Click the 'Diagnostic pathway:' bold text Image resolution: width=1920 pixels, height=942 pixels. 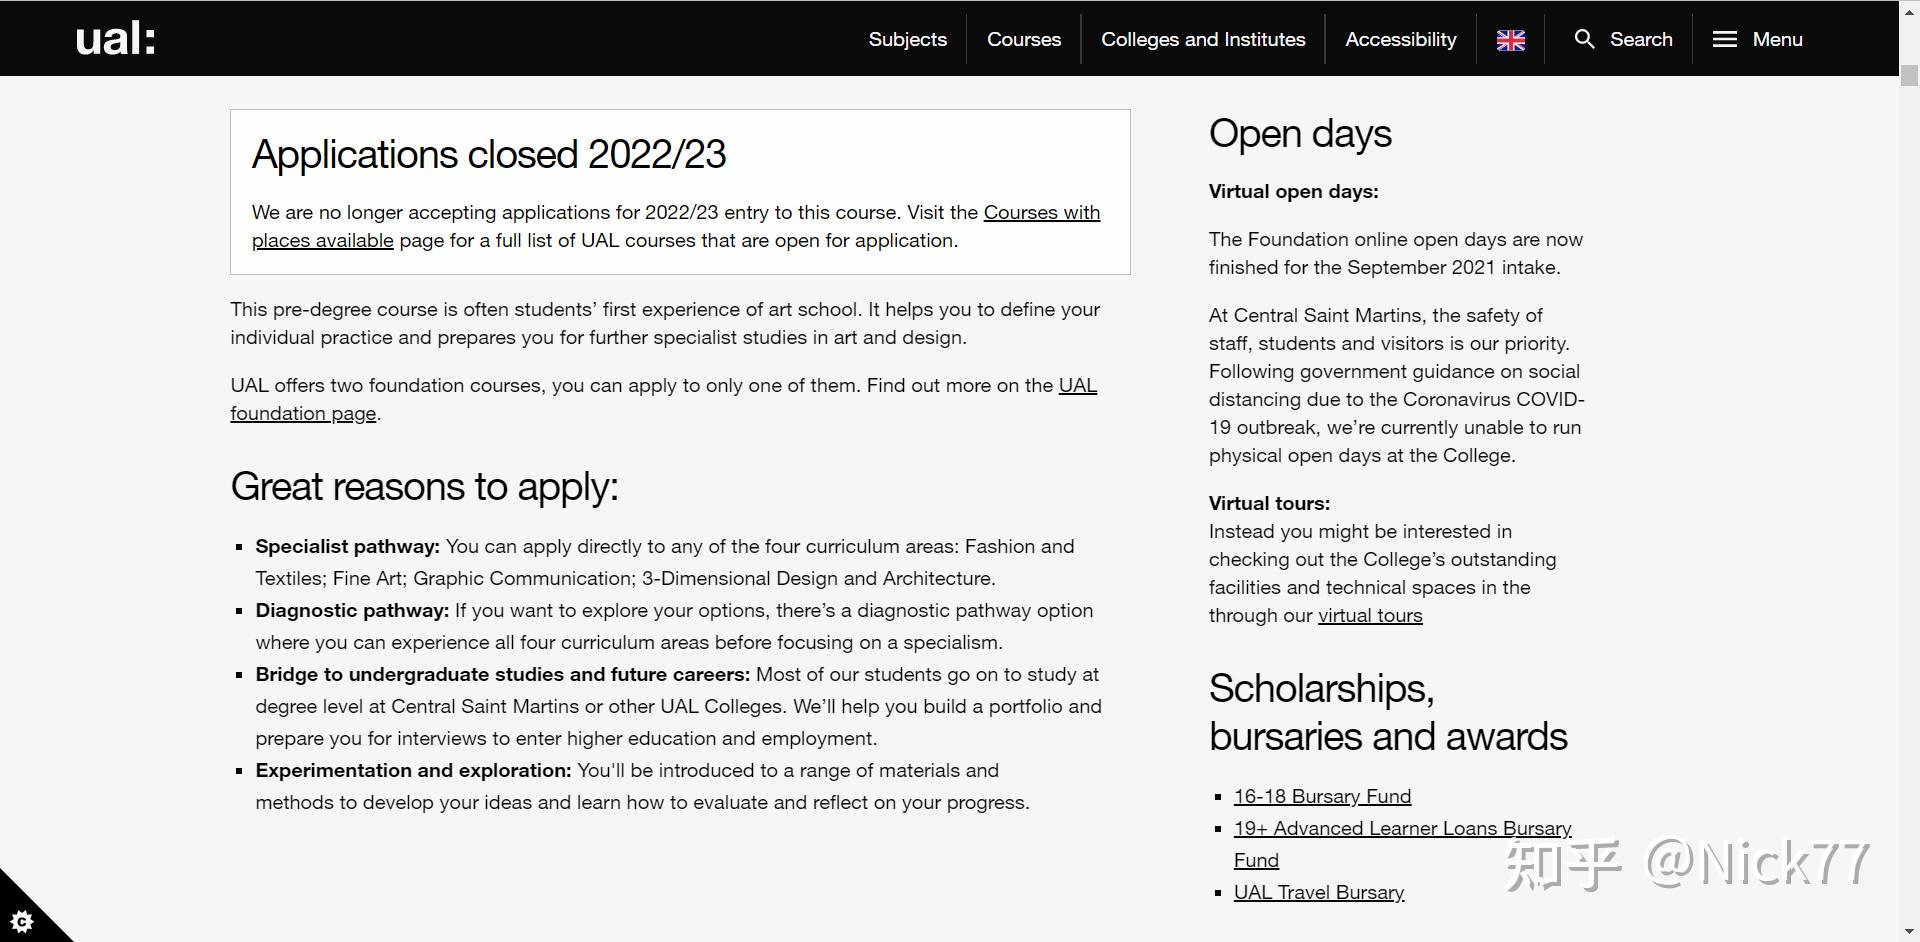(x=352, y=610)
